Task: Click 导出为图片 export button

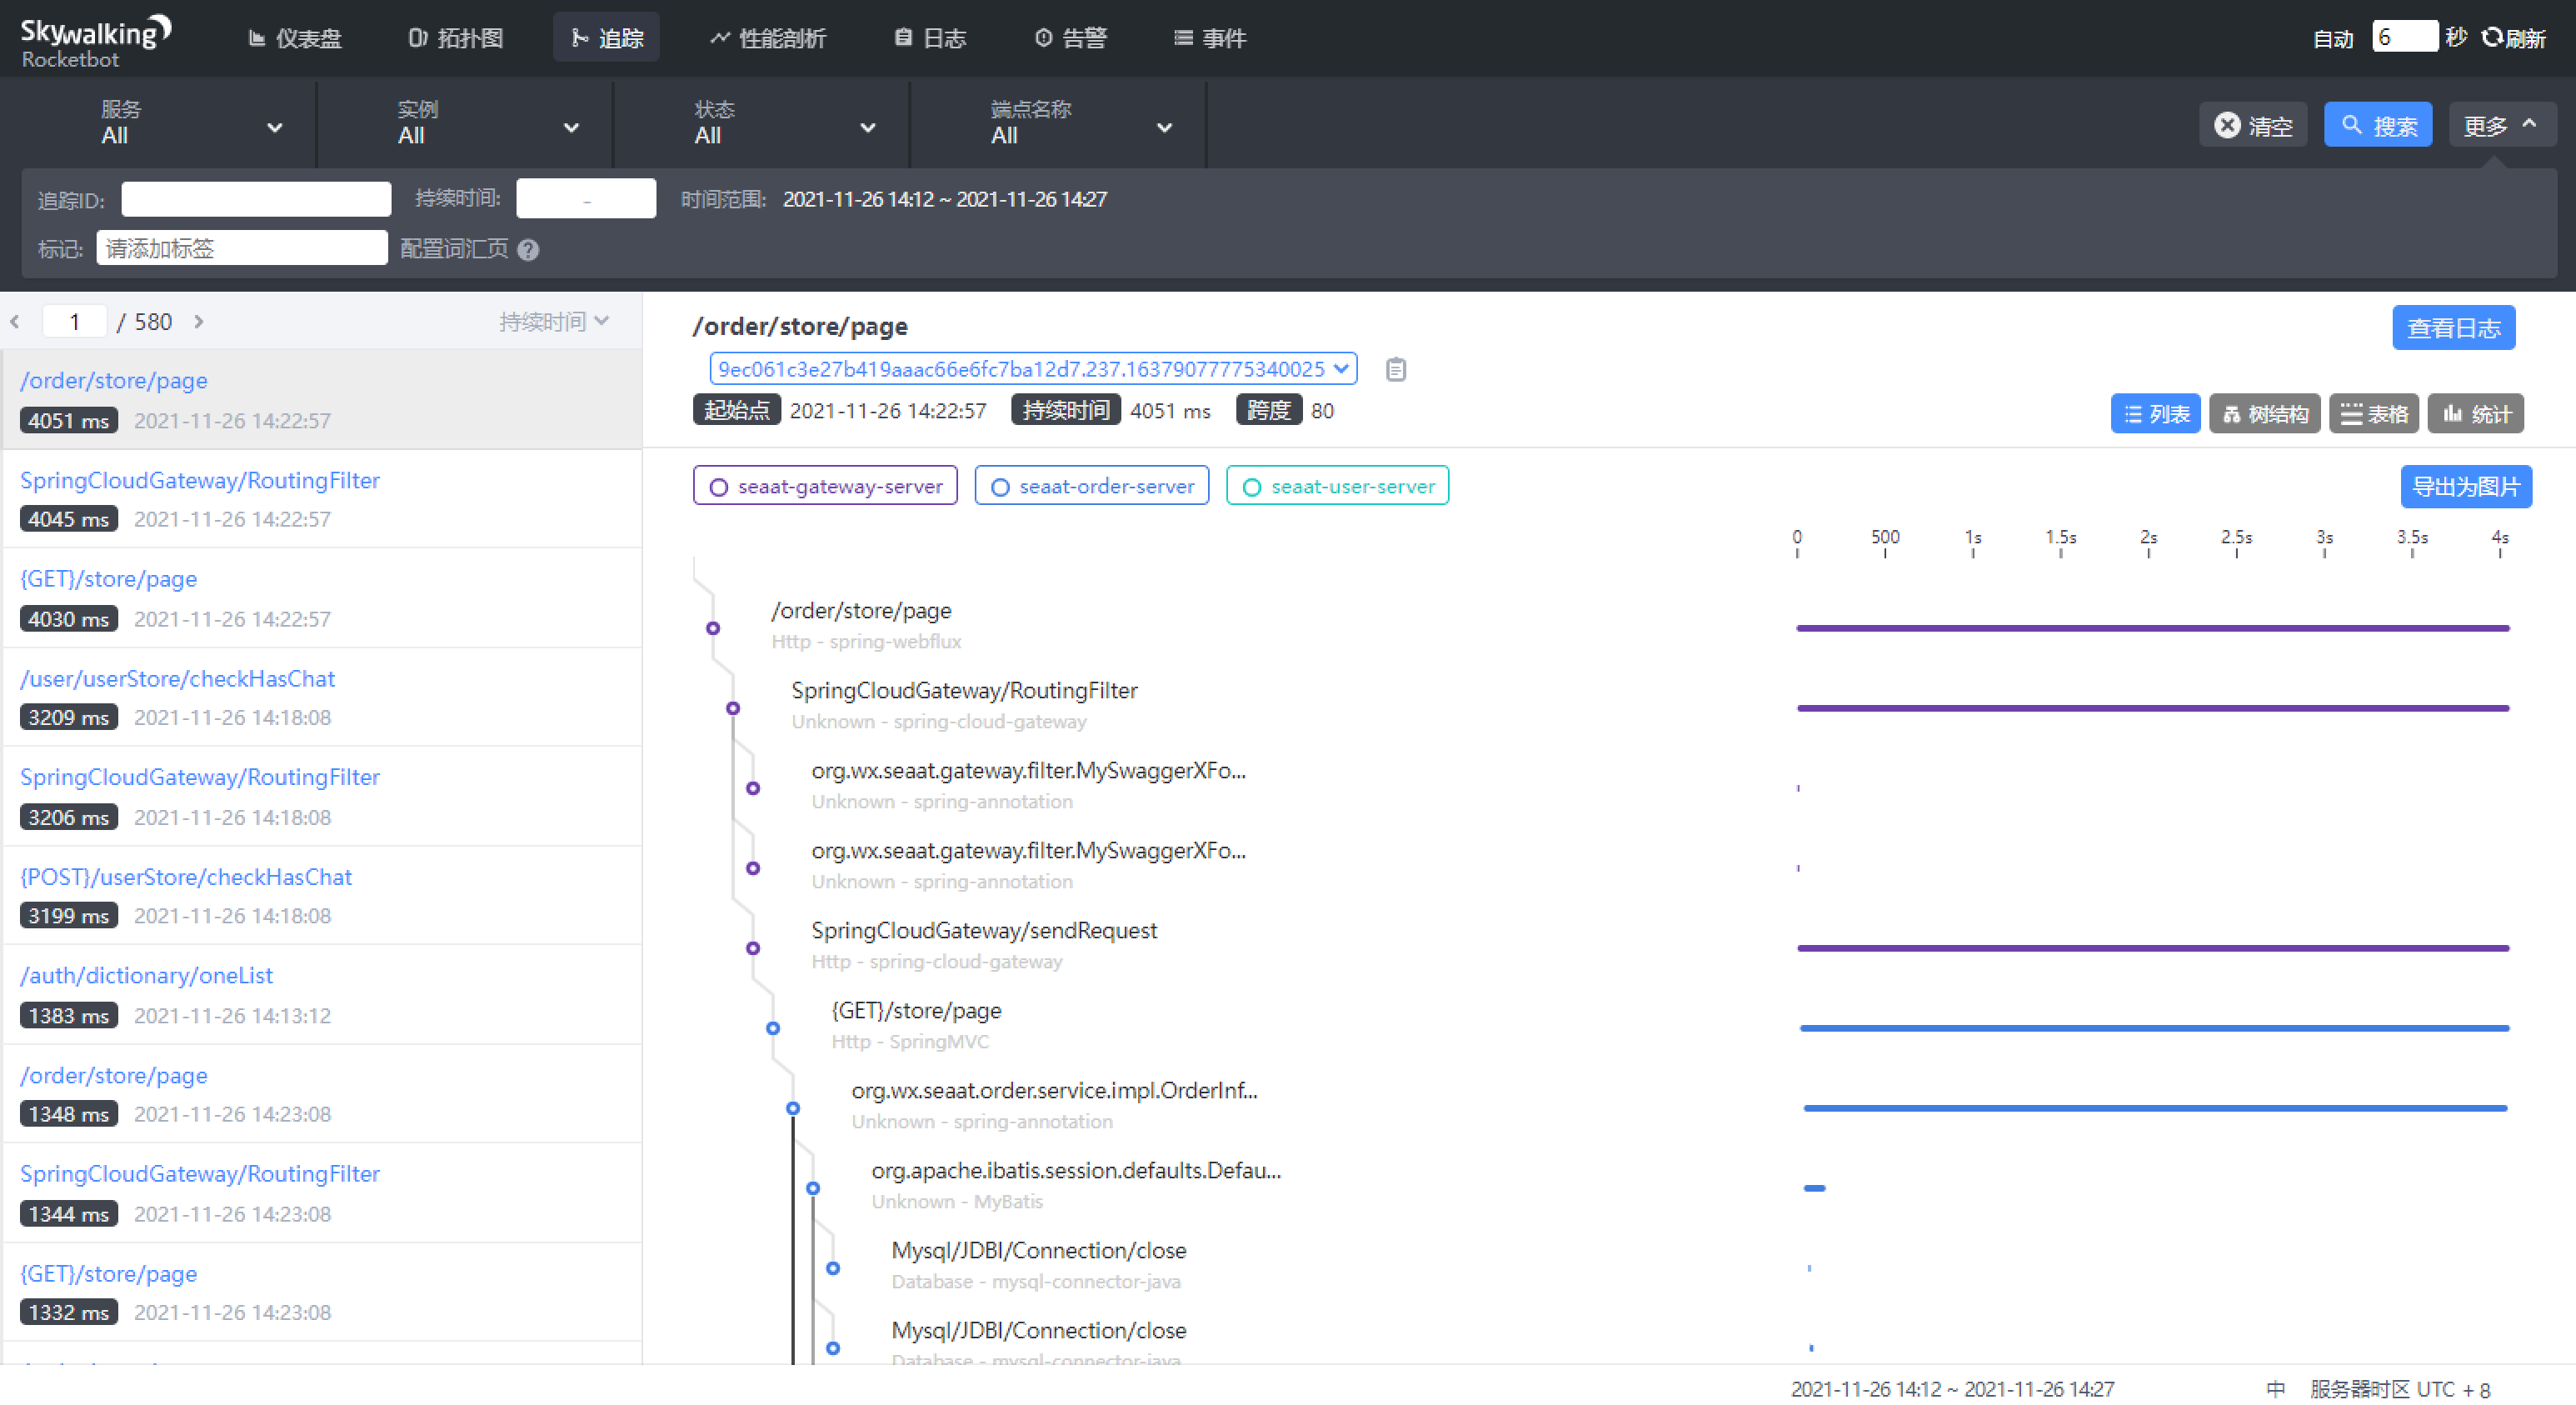Action: pyautogui.click(x=2466, y=487)
